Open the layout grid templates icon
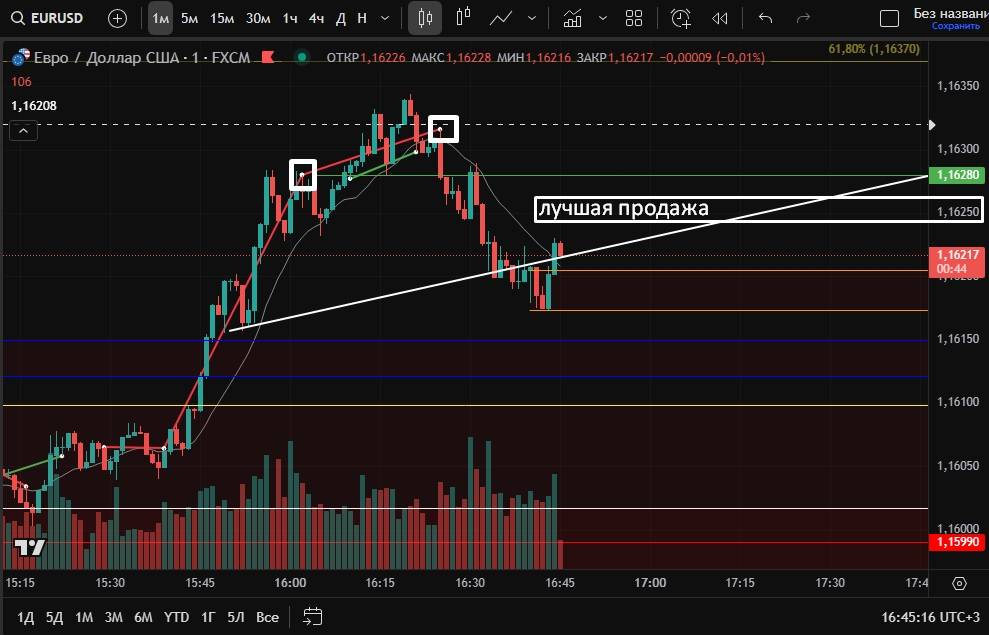The height and width of the screenshot is (635, 989). [633, 18]
